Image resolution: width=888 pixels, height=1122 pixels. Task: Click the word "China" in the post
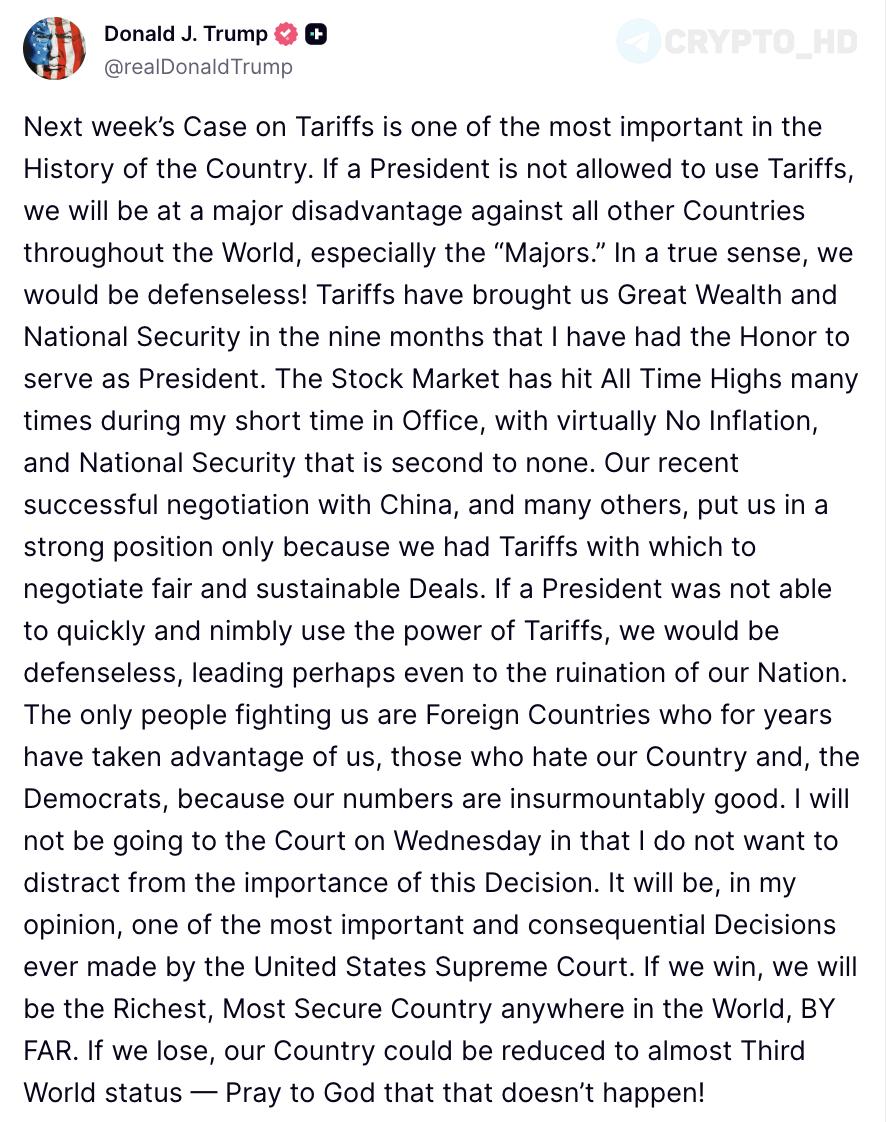pos(417,505)
